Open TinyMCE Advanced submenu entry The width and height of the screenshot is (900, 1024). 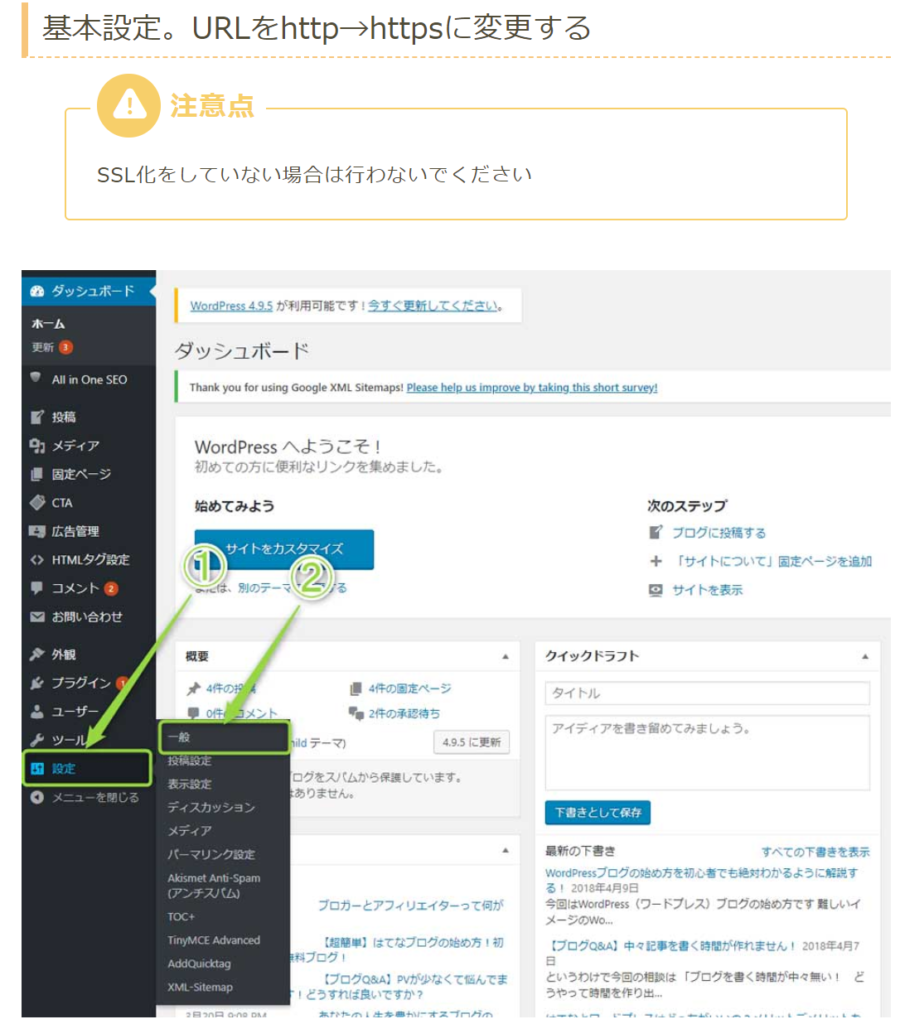[214, 940]
